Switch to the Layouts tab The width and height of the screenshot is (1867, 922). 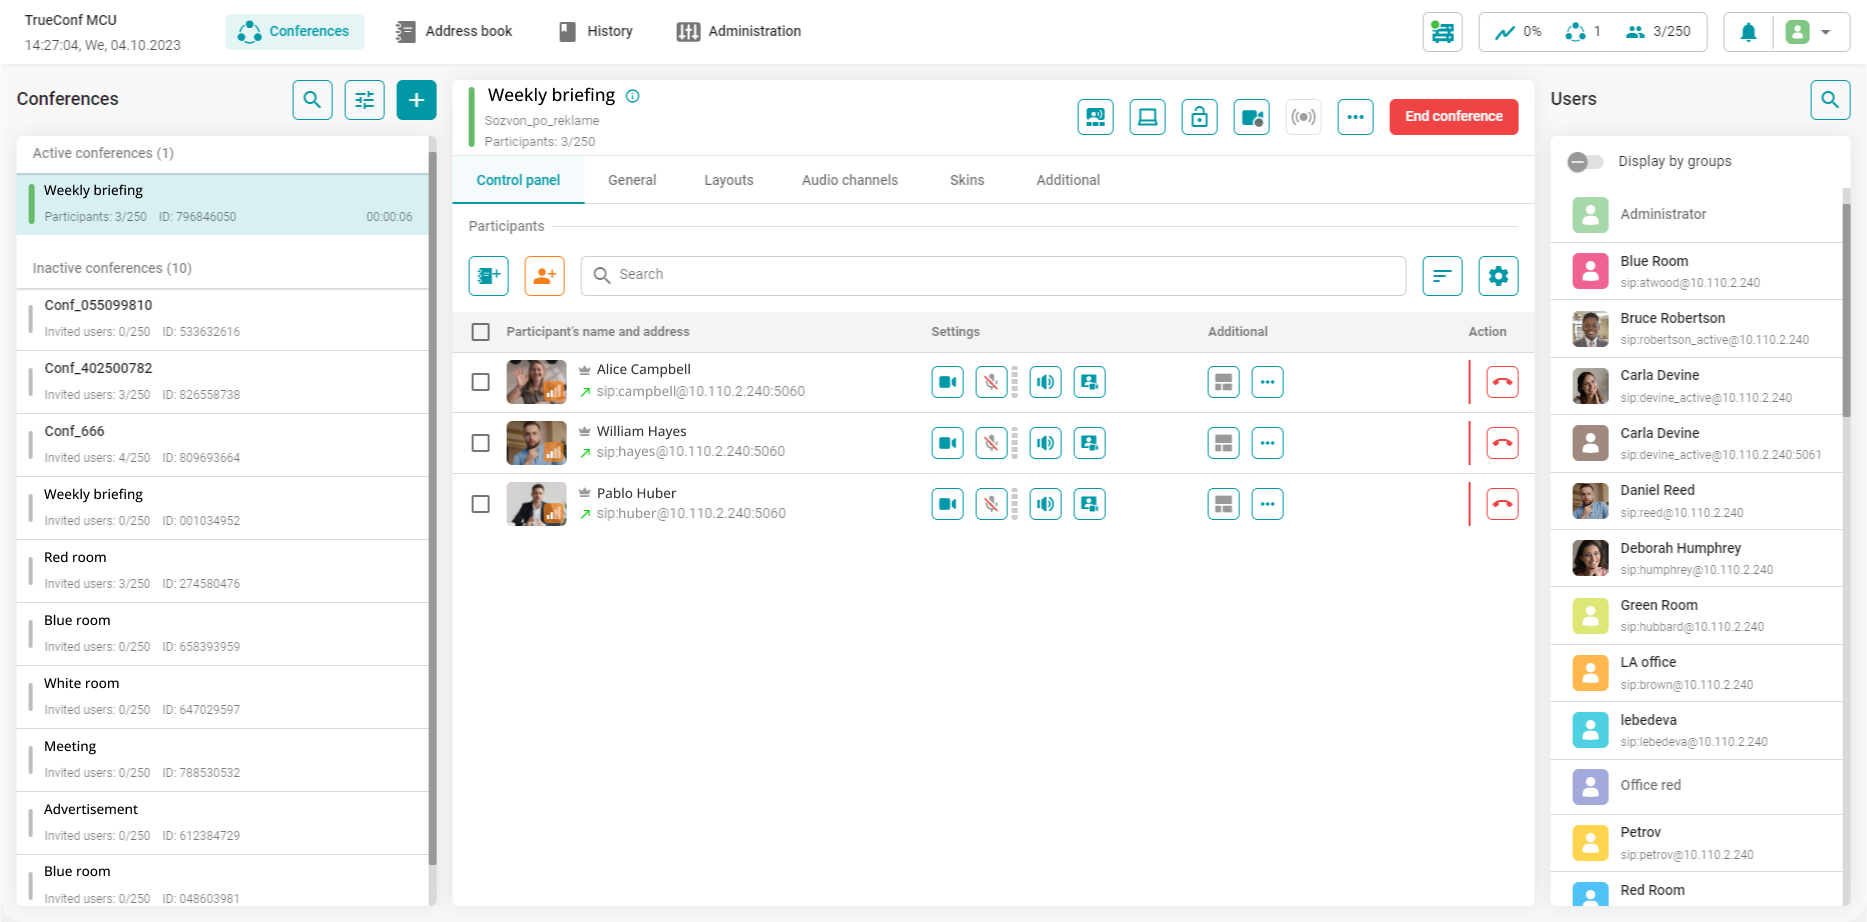click(728, 180)
